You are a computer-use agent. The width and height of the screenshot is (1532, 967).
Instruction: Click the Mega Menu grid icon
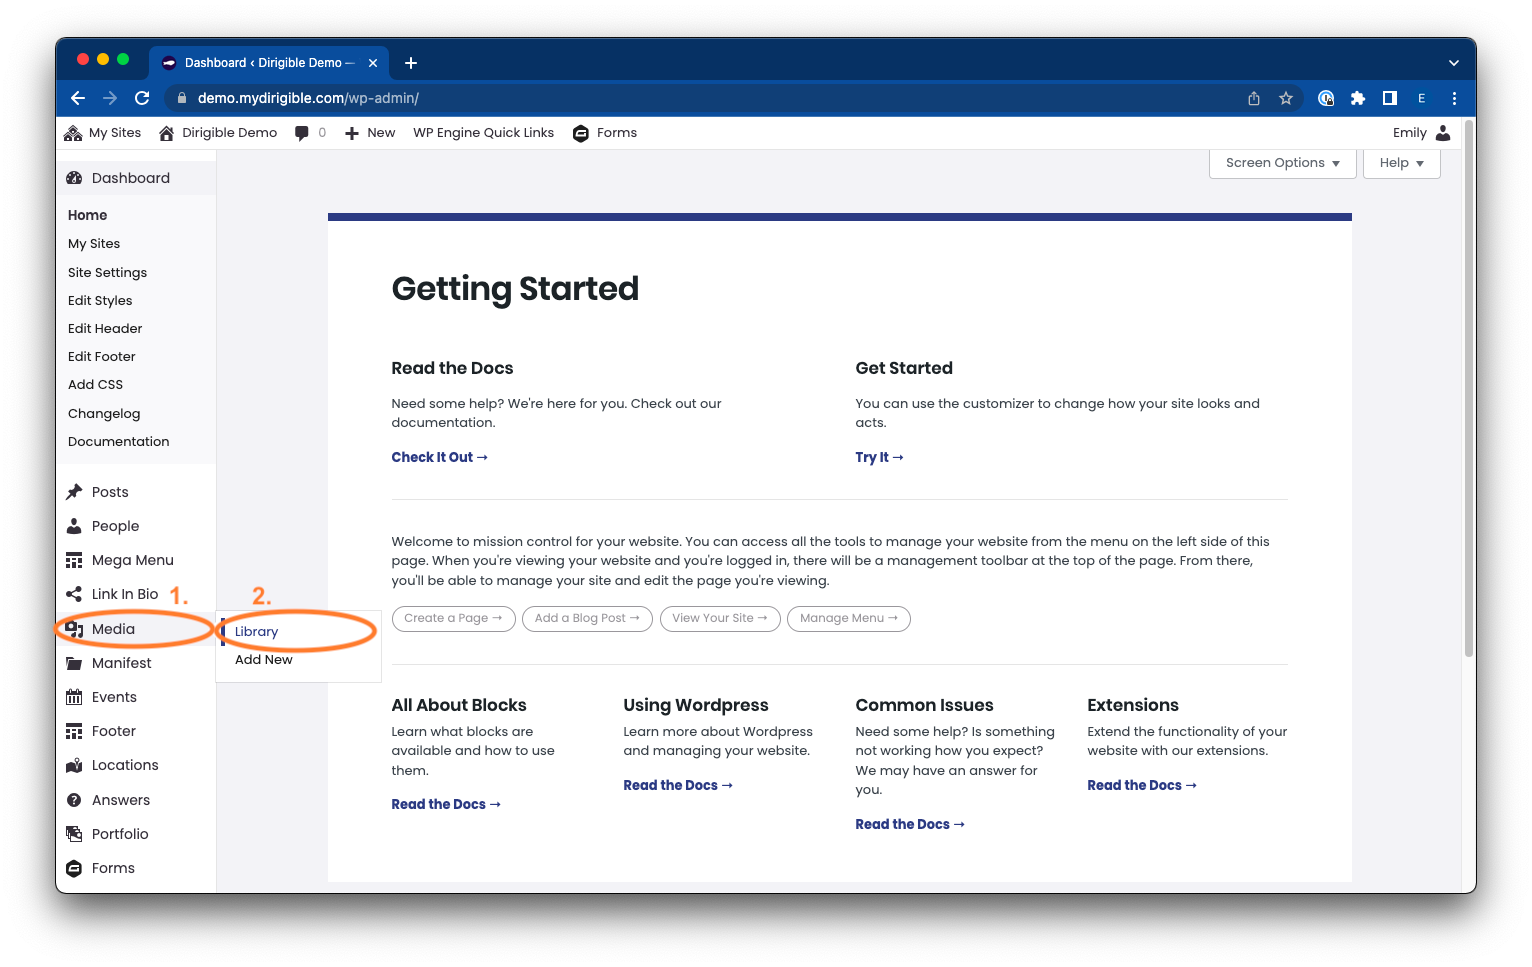coord(74,560)
